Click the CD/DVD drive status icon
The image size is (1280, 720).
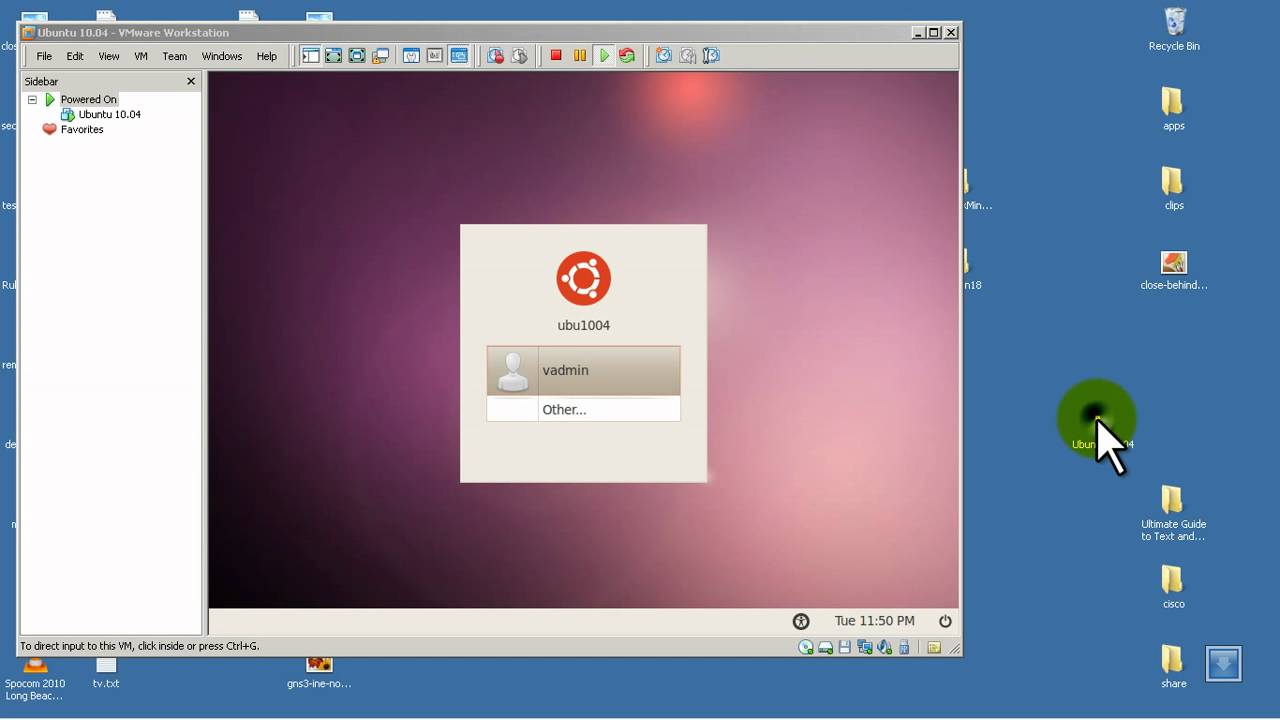806,647
